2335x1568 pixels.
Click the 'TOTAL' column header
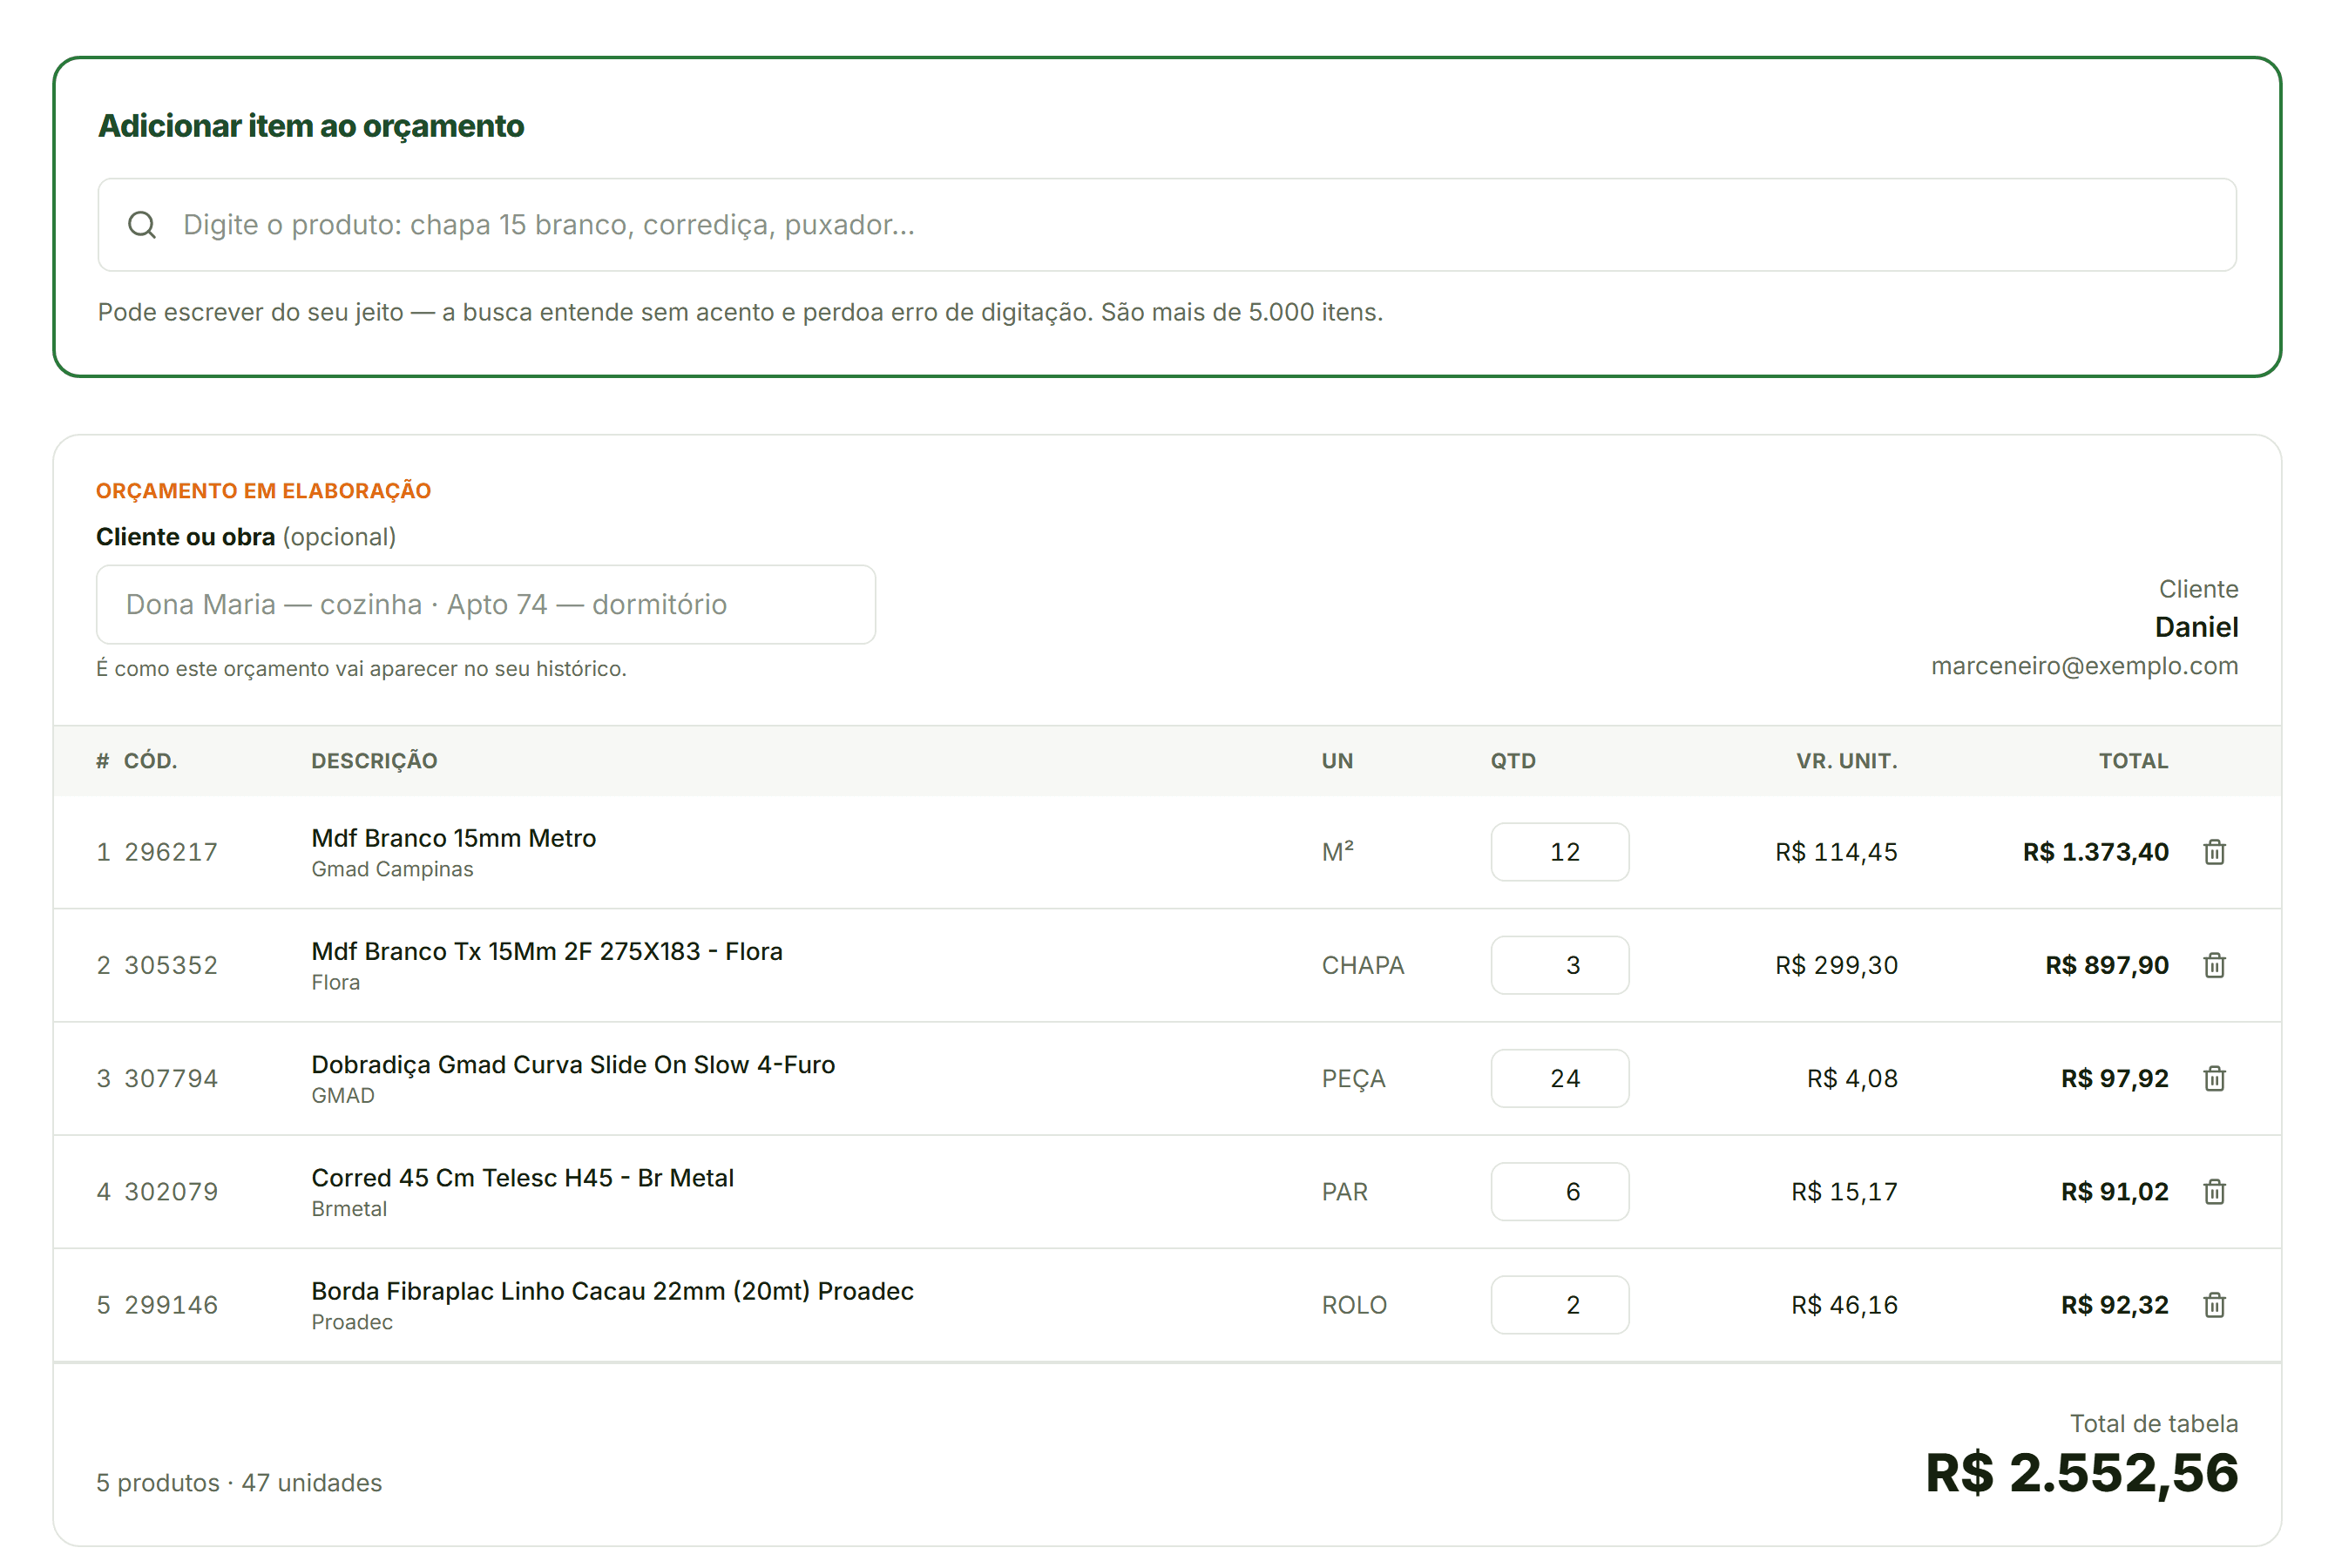click(x=2133, y=761)
